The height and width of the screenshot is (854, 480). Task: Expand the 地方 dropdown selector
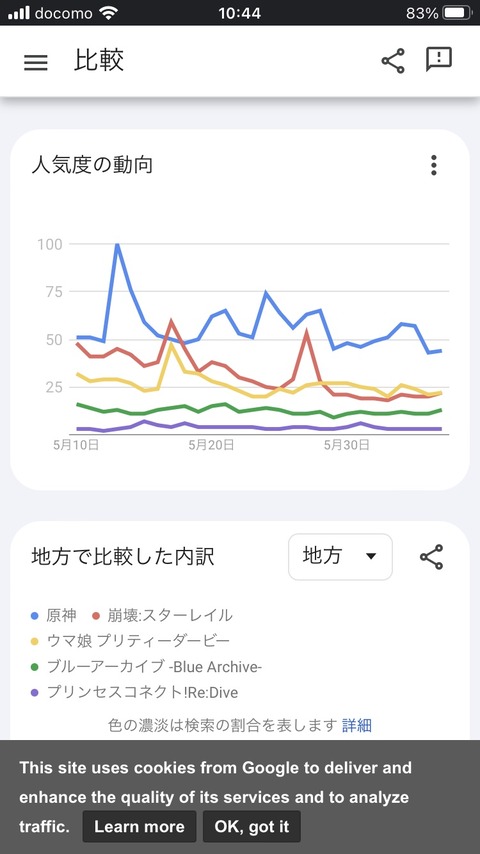pos(340,557)
